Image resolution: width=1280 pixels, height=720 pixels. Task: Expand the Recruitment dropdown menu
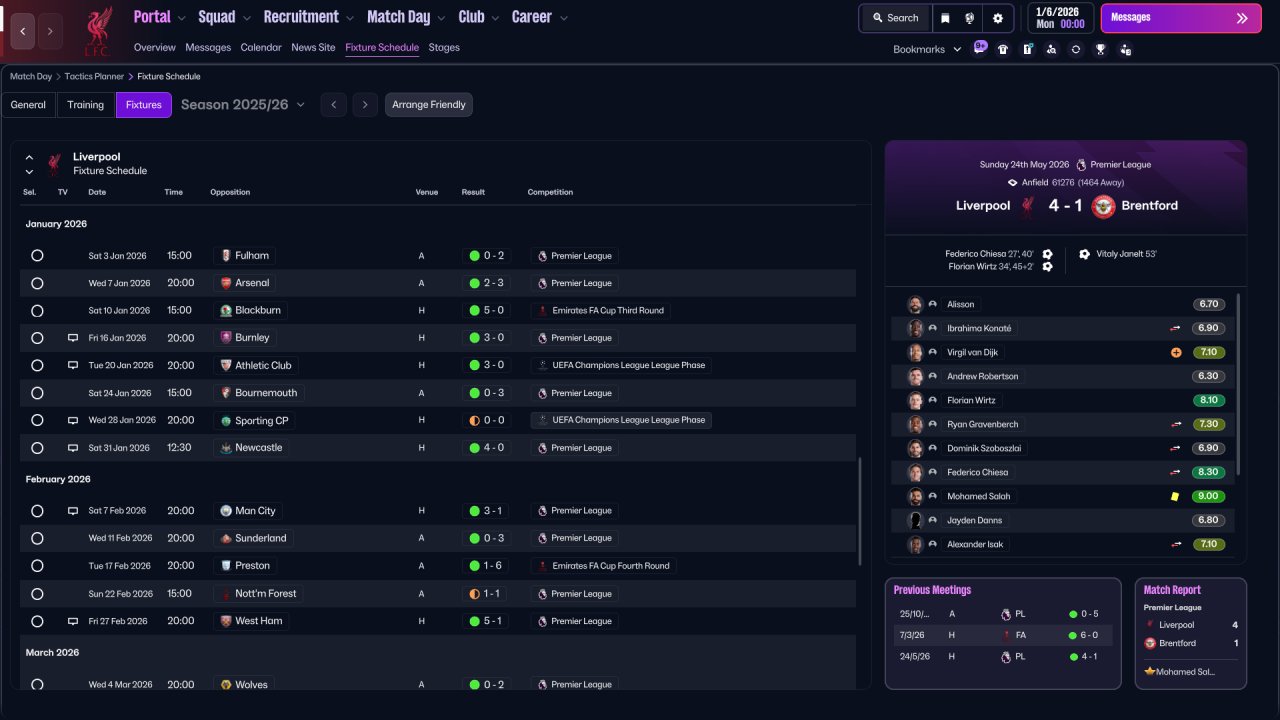click(x=309, y=17)
